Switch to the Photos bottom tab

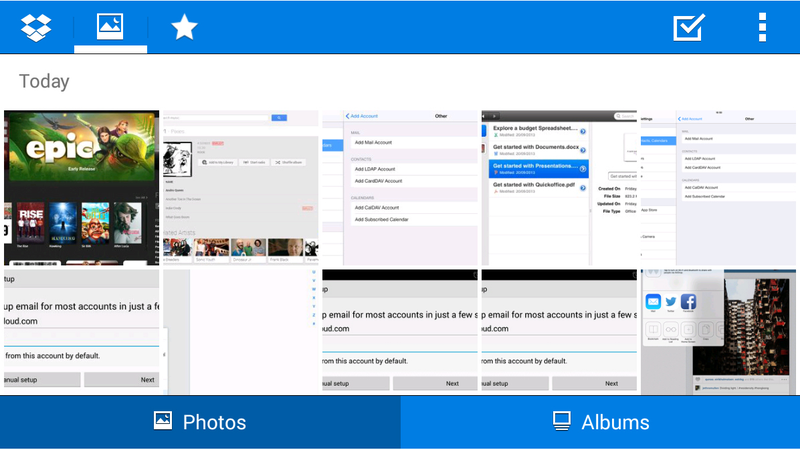pyautogui.click(x=200, y=422)
